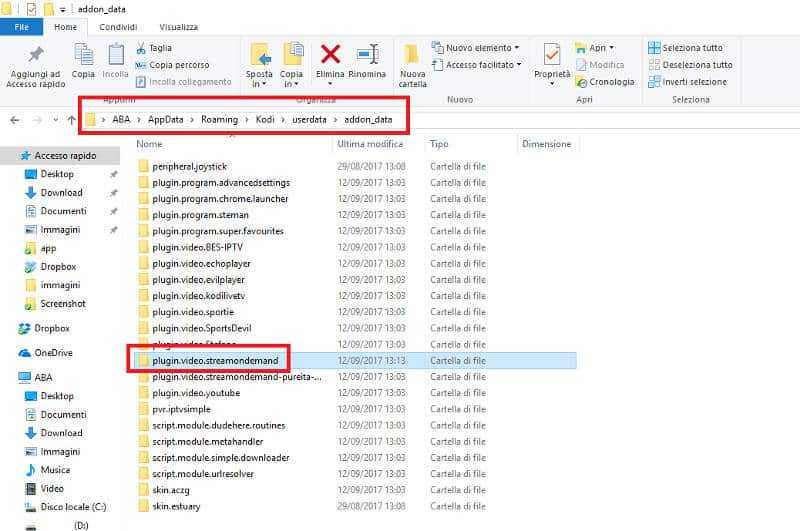The width and height of the screenshot is (800, 531).
Task: Click userdata in the address path
Action: pyautogui.click(x=309, y=119)
